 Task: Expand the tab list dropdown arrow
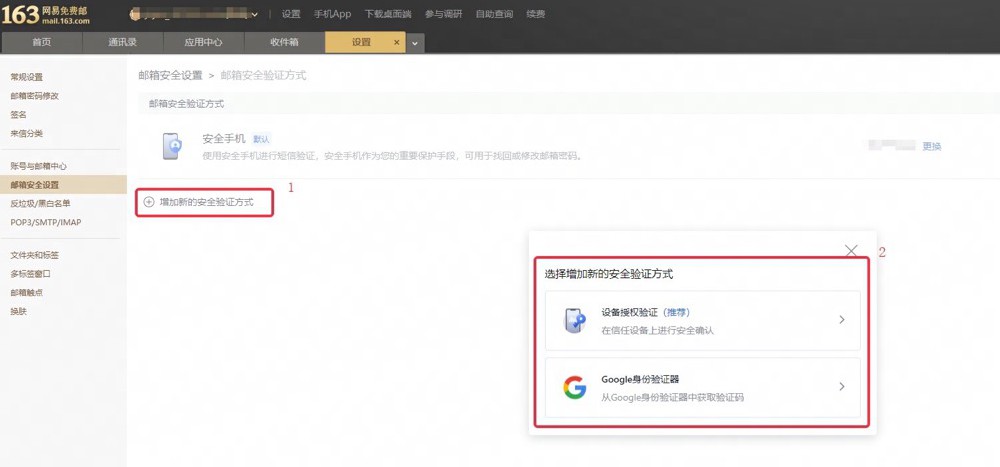[x=415, y=43]
